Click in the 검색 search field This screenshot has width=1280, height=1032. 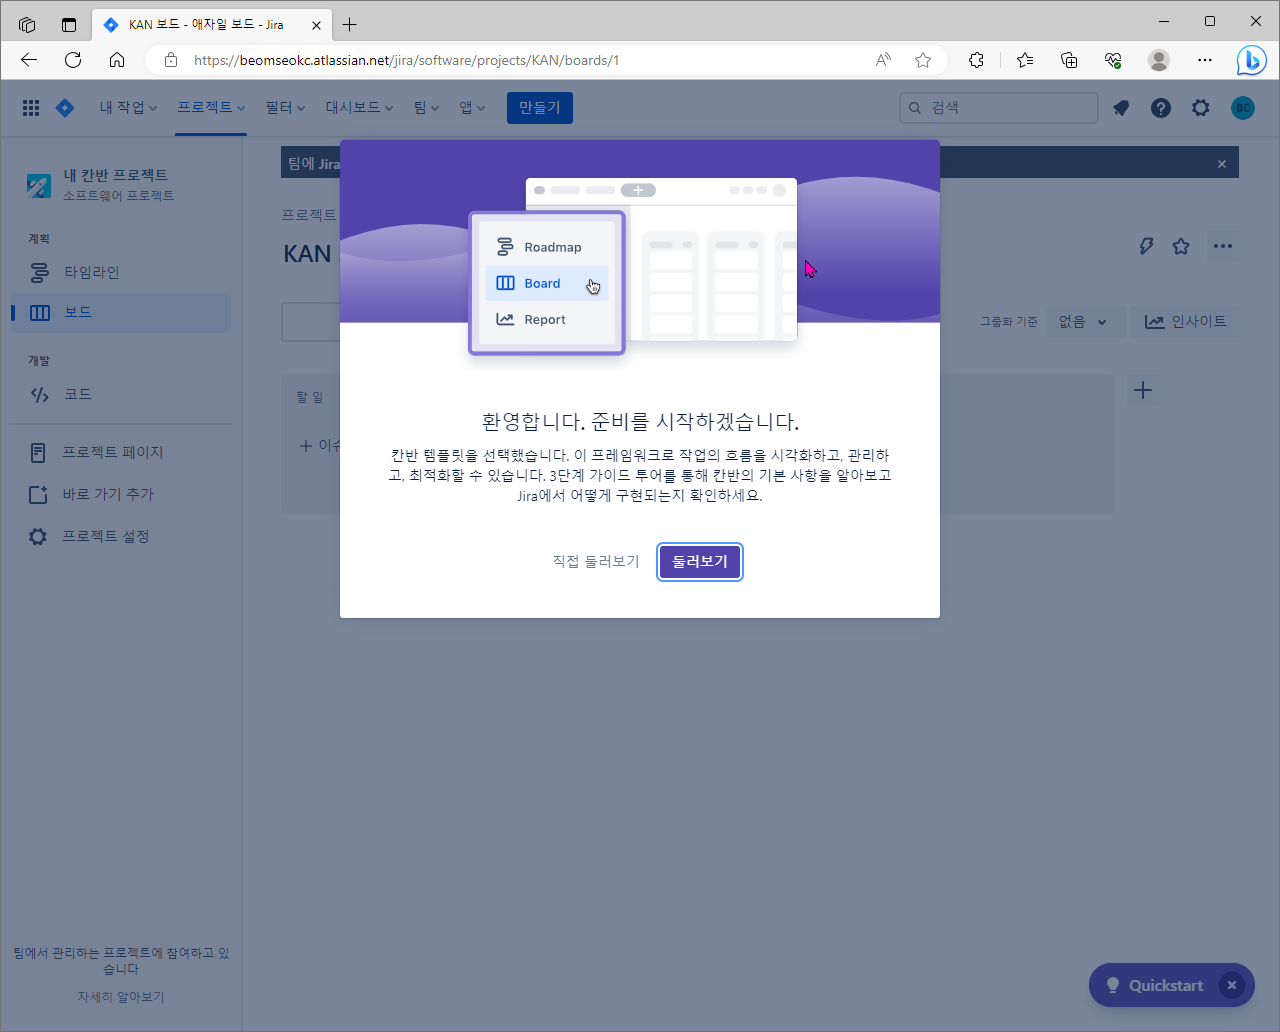tap(999, 108)
